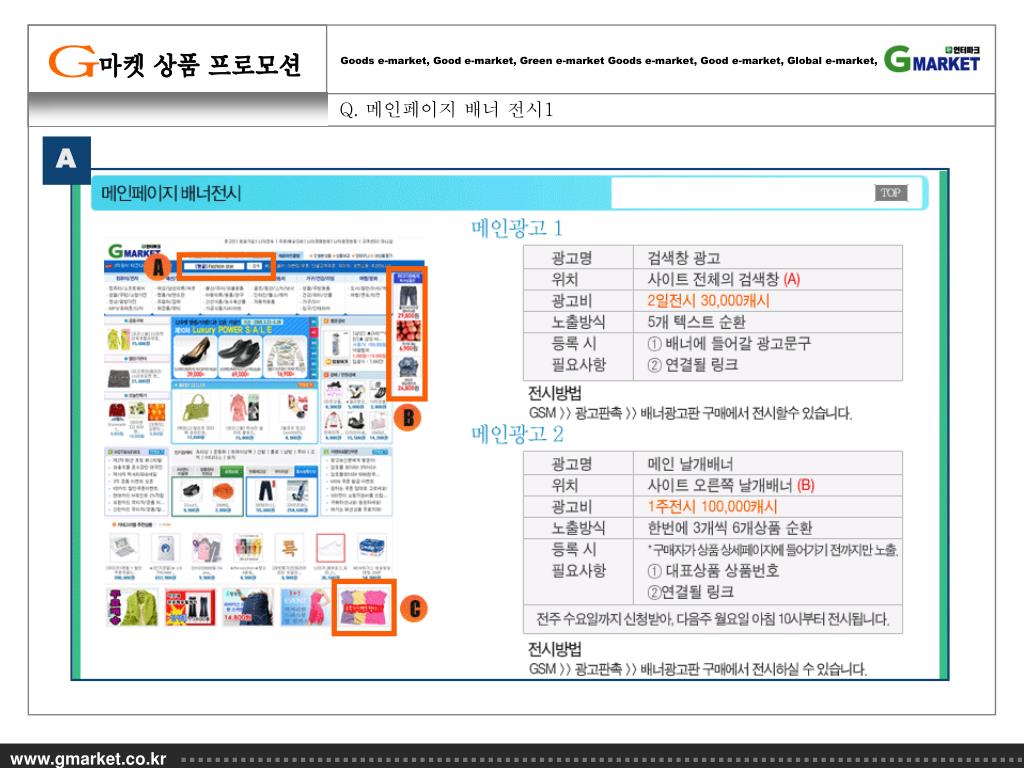
Task: Click the green GMARKET logo in the slide header
Action: point(932,59)
